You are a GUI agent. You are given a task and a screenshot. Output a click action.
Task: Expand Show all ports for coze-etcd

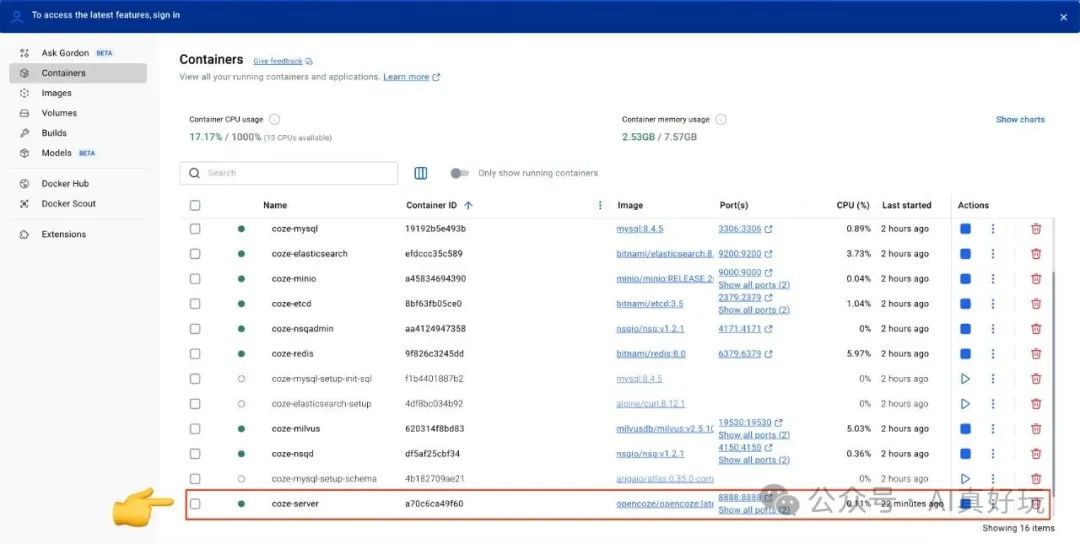tap(754, 310)
